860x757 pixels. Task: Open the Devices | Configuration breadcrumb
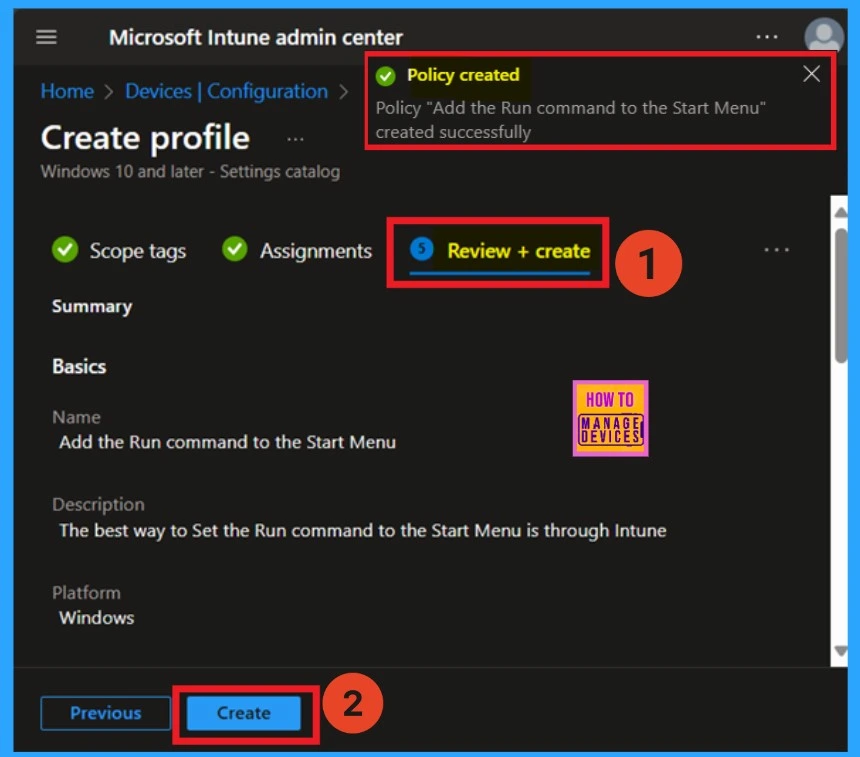click(x=226, y=91)
